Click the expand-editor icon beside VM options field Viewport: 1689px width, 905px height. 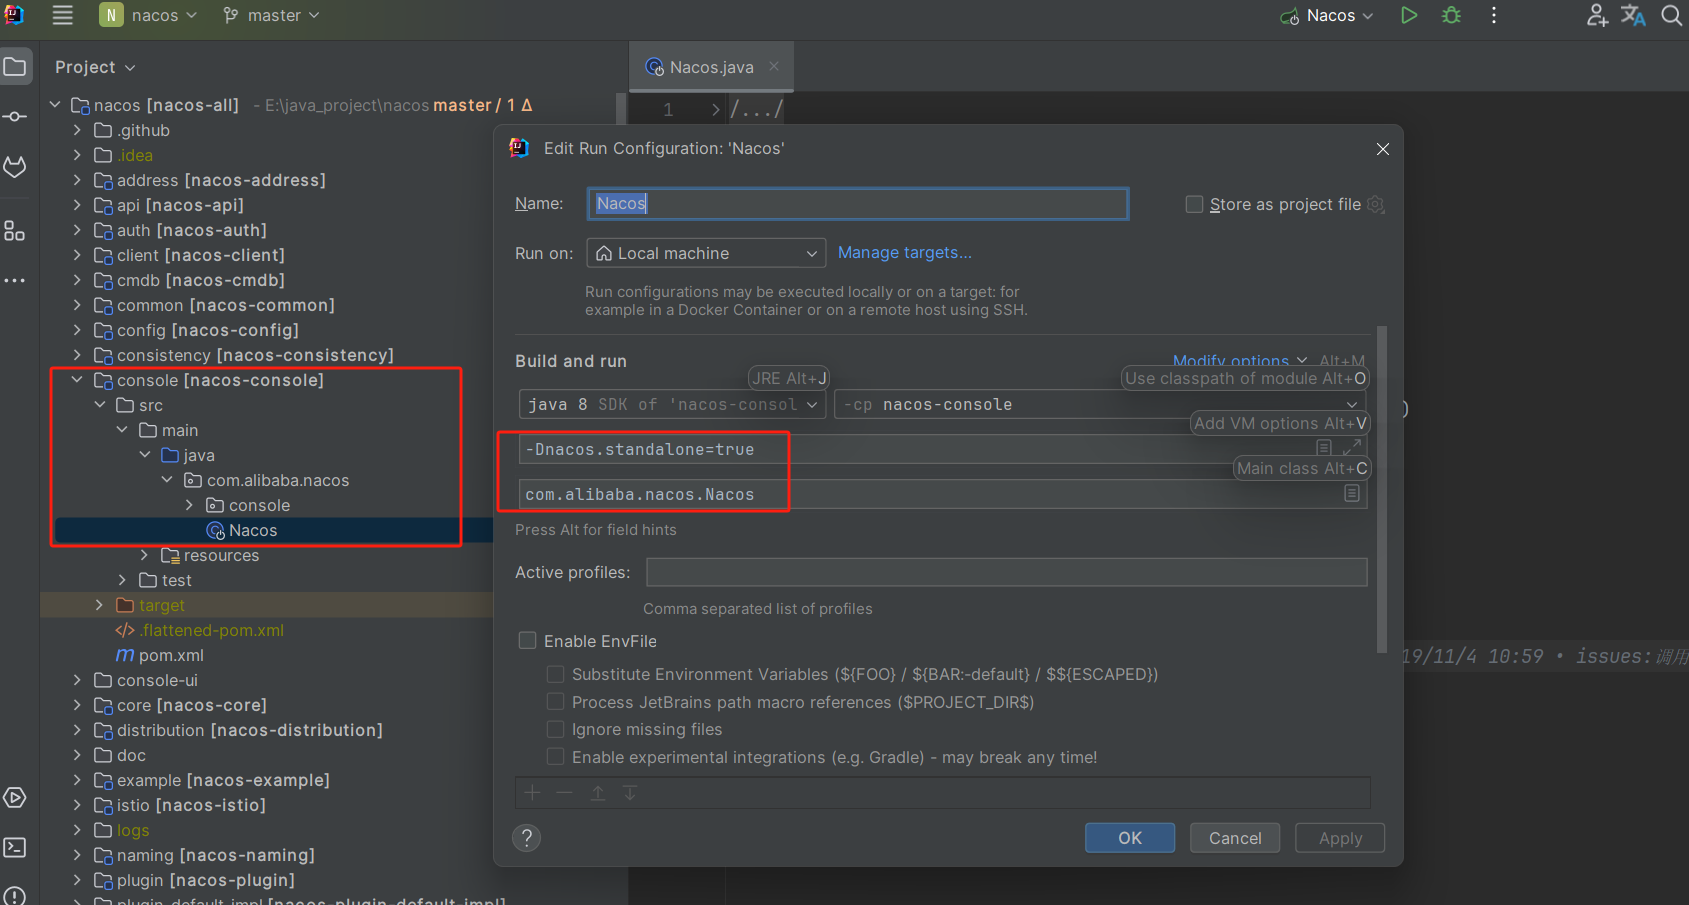click(x=1354, y=449)
